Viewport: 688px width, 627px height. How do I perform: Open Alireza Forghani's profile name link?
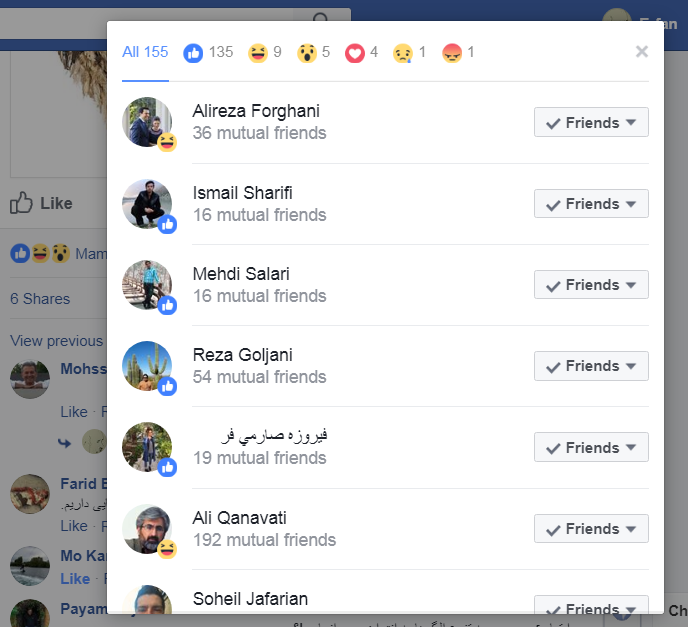pos(256,111)
